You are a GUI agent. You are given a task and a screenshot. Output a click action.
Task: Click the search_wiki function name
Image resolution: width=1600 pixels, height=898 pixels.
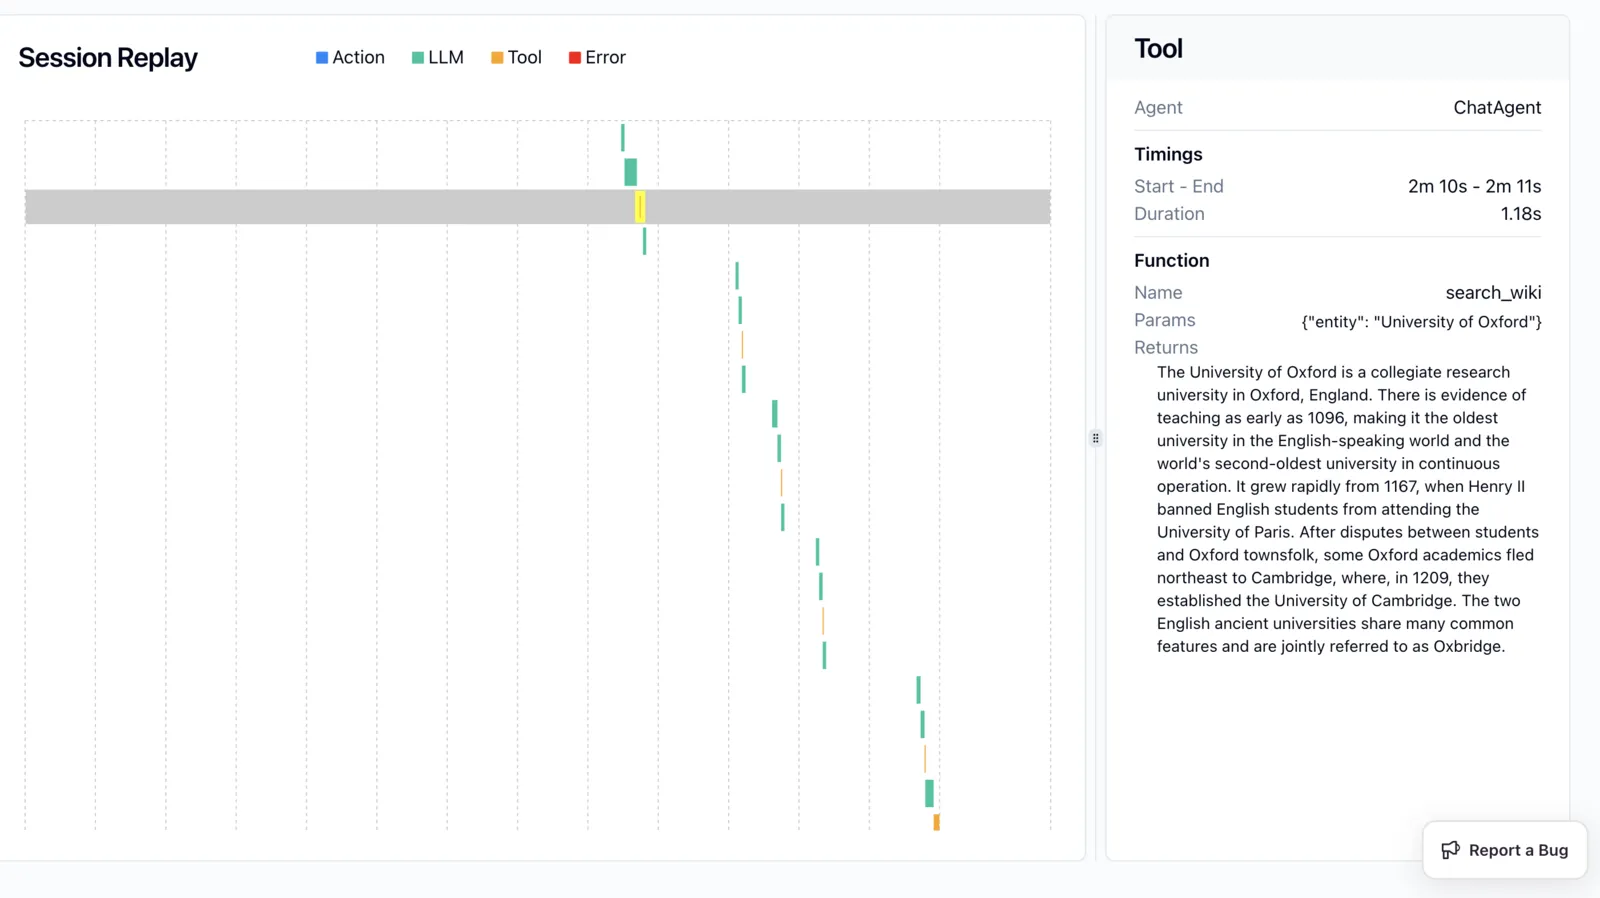1493,293
